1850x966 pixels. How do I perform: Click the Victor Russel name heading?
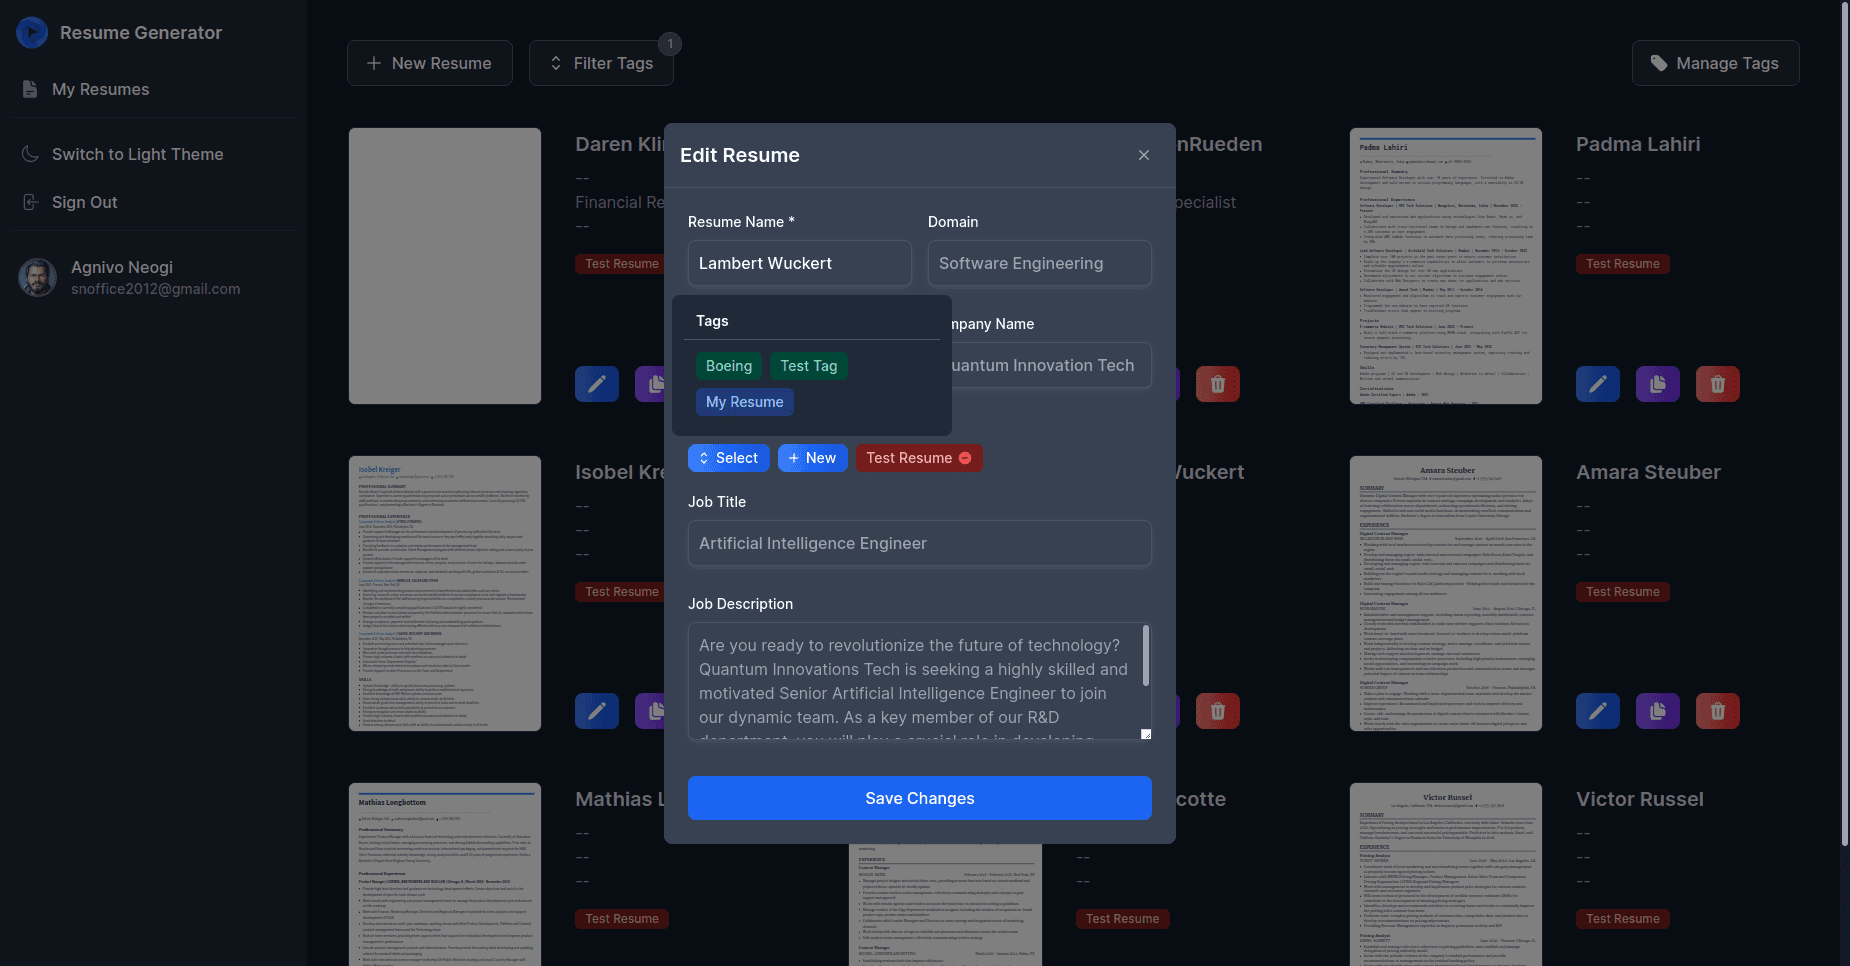(1640, 799)
